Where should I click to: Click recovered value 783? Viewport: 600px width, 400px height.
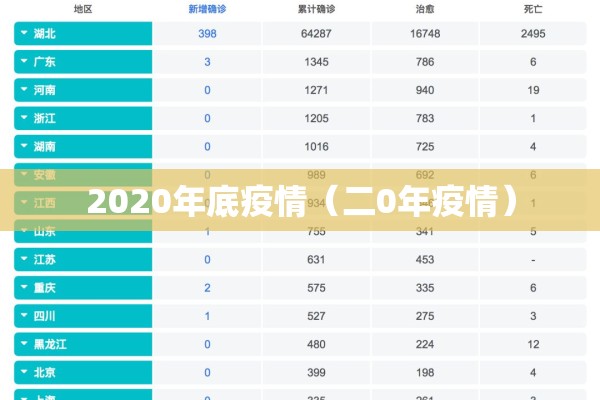tap(425, 118)
